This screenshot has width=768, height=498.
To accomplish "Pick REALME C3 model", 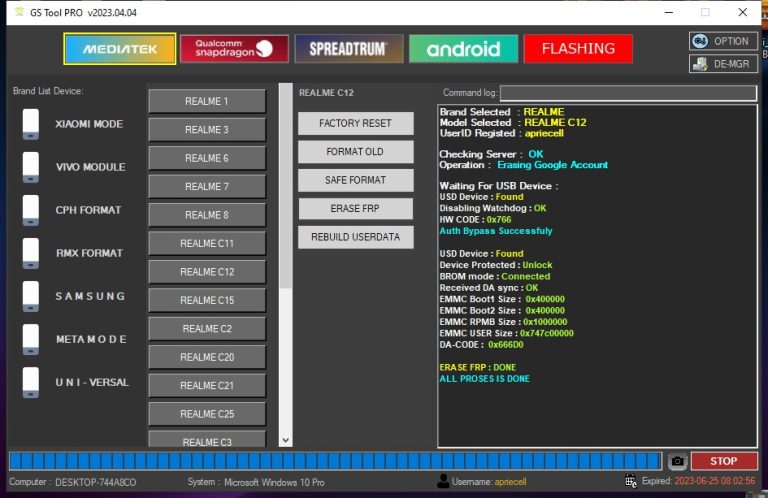I will click(x=207, y=439).
